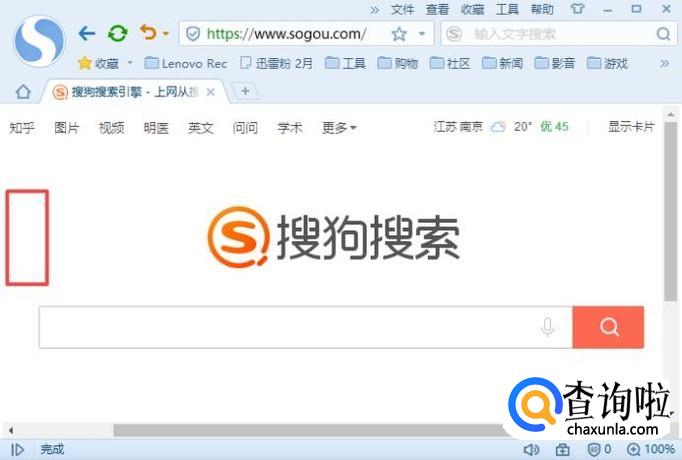The height and width of the screenshot is (460, 682).
Task: Open the 问问 link
Action: [245, 128]
